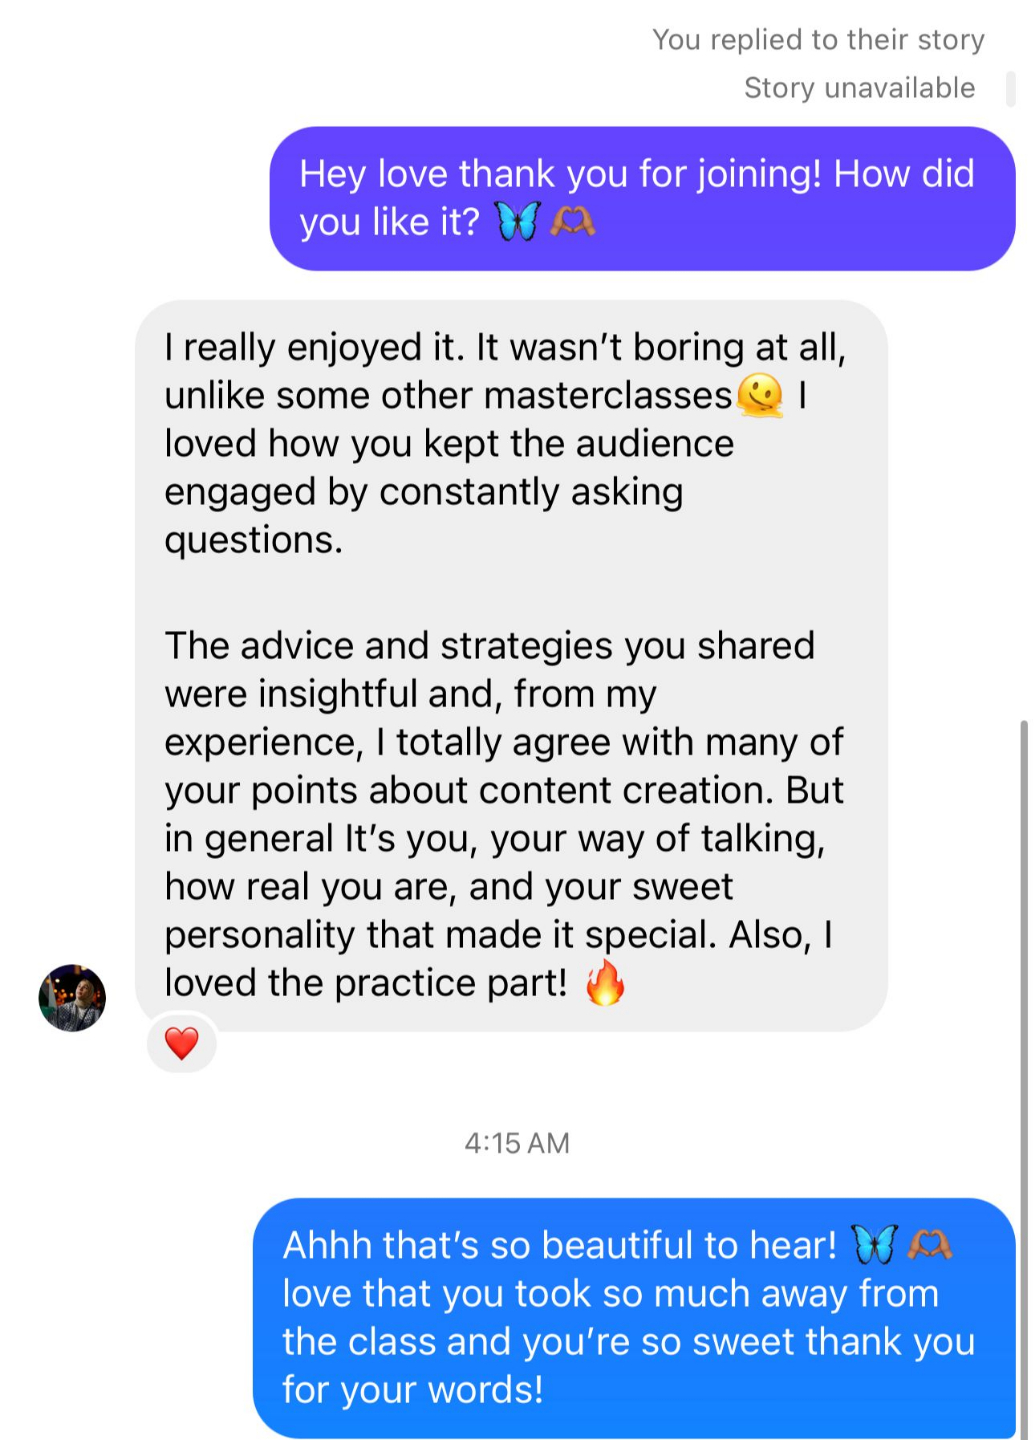Viewport: 1035px width, 1440px height.
Task: Select the purple "Hey love thank you for joining!" bubble
Action: tap(642, 198)
